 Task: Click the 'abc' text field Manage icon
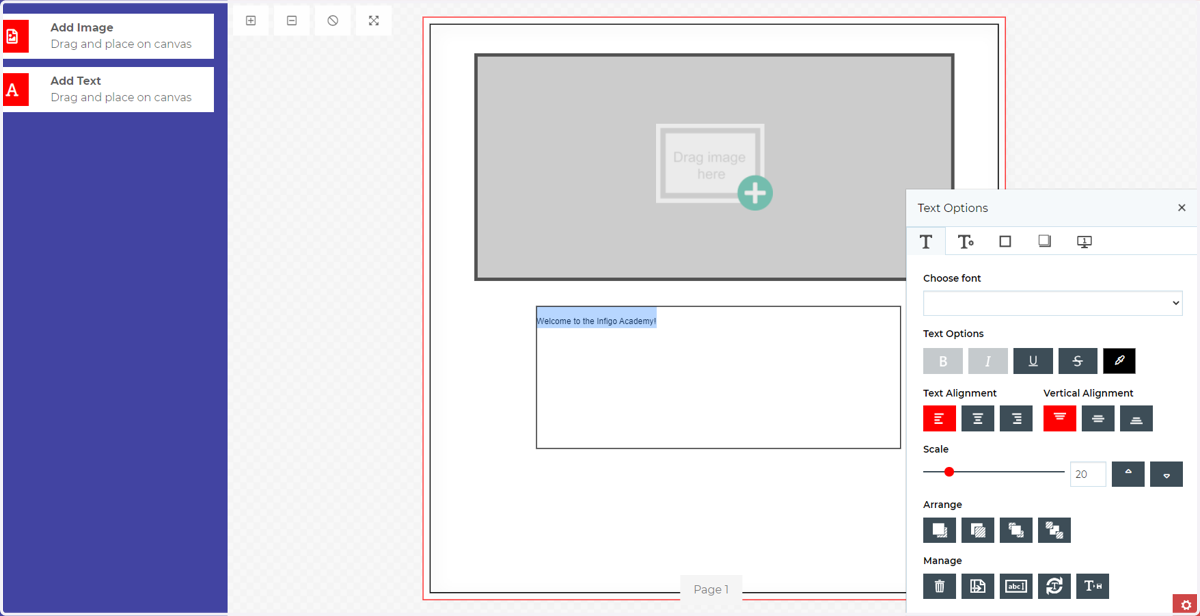1016,586
